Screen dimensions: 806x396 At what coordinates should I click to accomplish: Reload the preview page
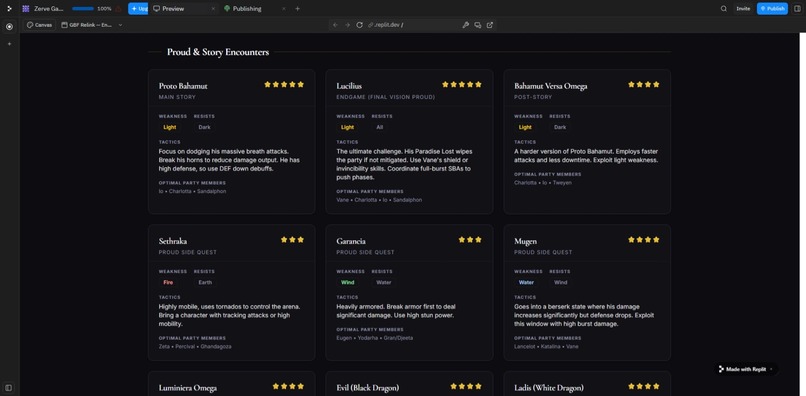[x=359, y=25]
